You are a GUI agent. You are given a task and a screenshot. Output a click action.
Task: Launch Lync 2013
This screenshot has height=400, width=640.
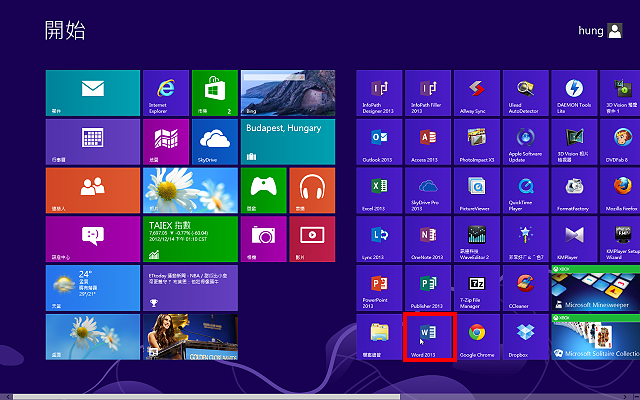coord(379,239)
